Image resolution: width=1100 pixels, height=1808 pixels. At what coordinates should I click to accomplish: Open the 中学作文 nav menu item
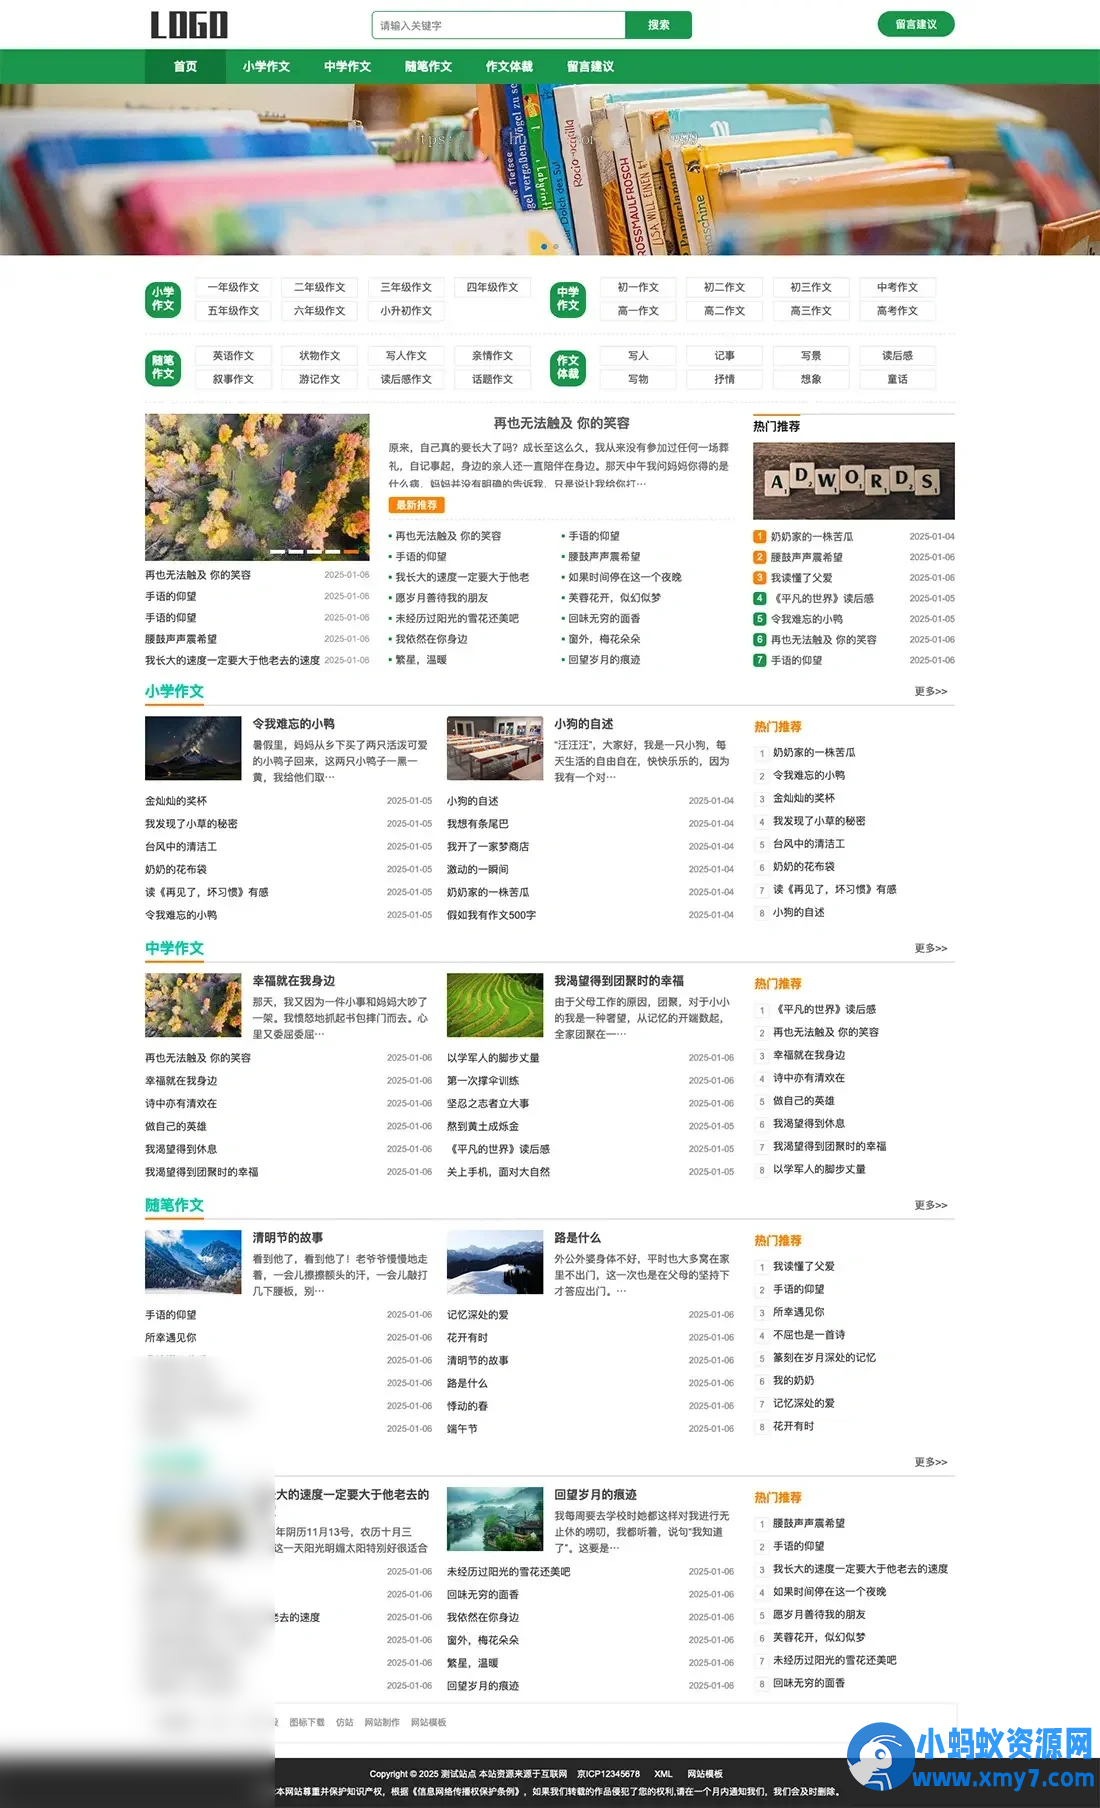pos(347,67)
